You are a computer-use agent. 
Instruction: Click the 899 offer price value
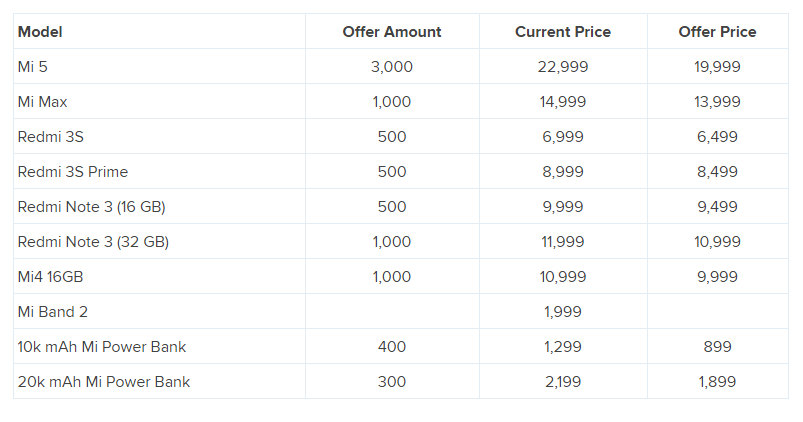pyautogui.click(x=717, y=347)
